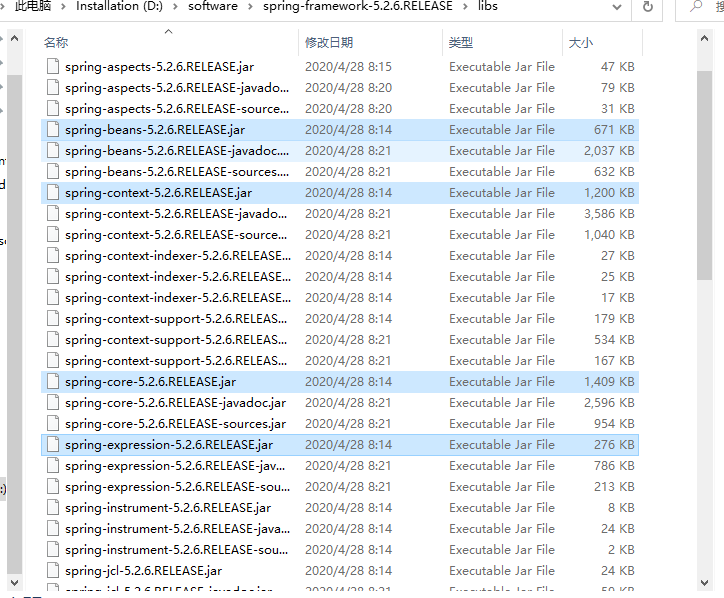The width and height of the screenshot is (724, 598).
Task: Expand the chevron after Installation (D:)
Action: [175, 6]
